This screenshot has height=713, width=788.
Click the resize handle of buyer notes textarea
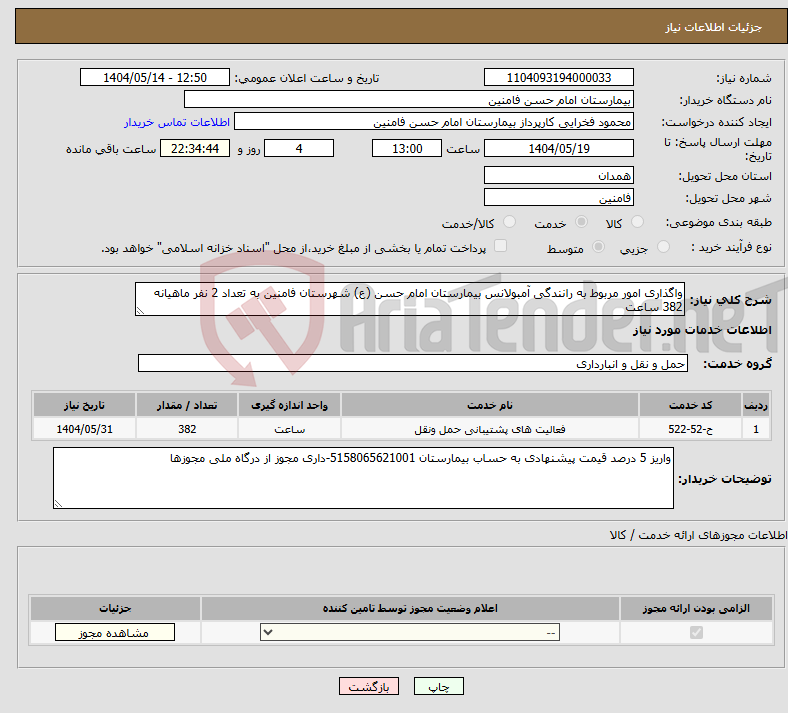tap(58, 503)
